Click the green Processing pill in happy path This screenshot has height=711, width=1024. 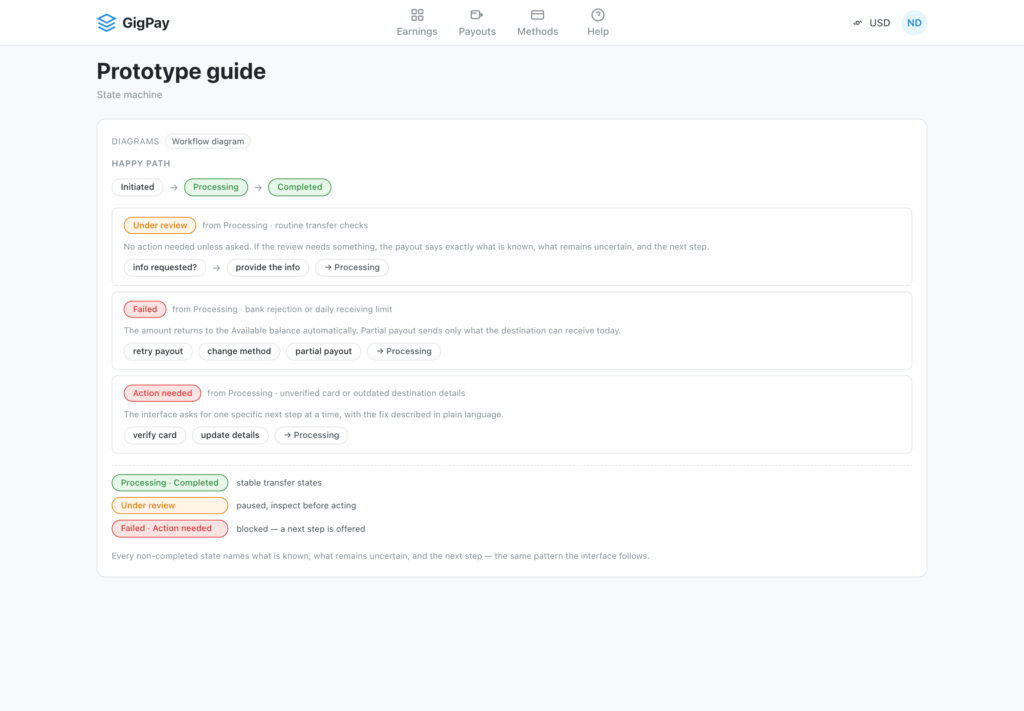216,187
